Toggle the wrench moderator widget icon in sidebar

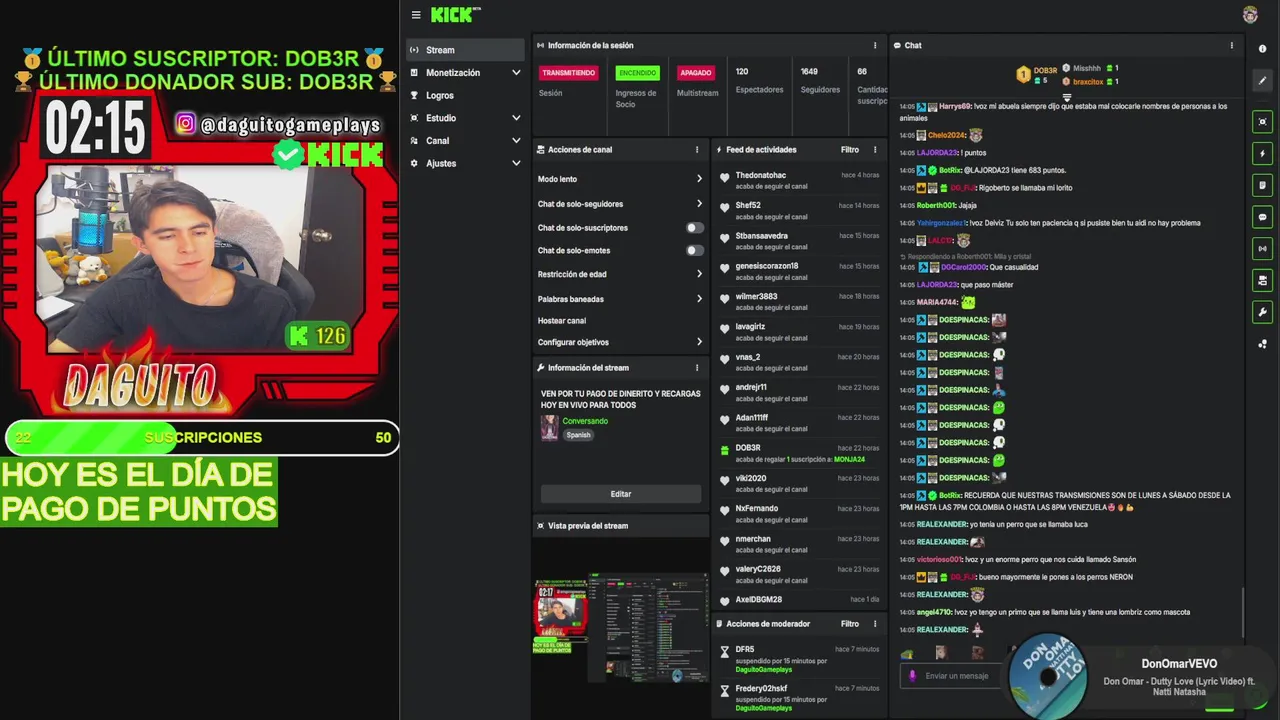click(1262, 313)
